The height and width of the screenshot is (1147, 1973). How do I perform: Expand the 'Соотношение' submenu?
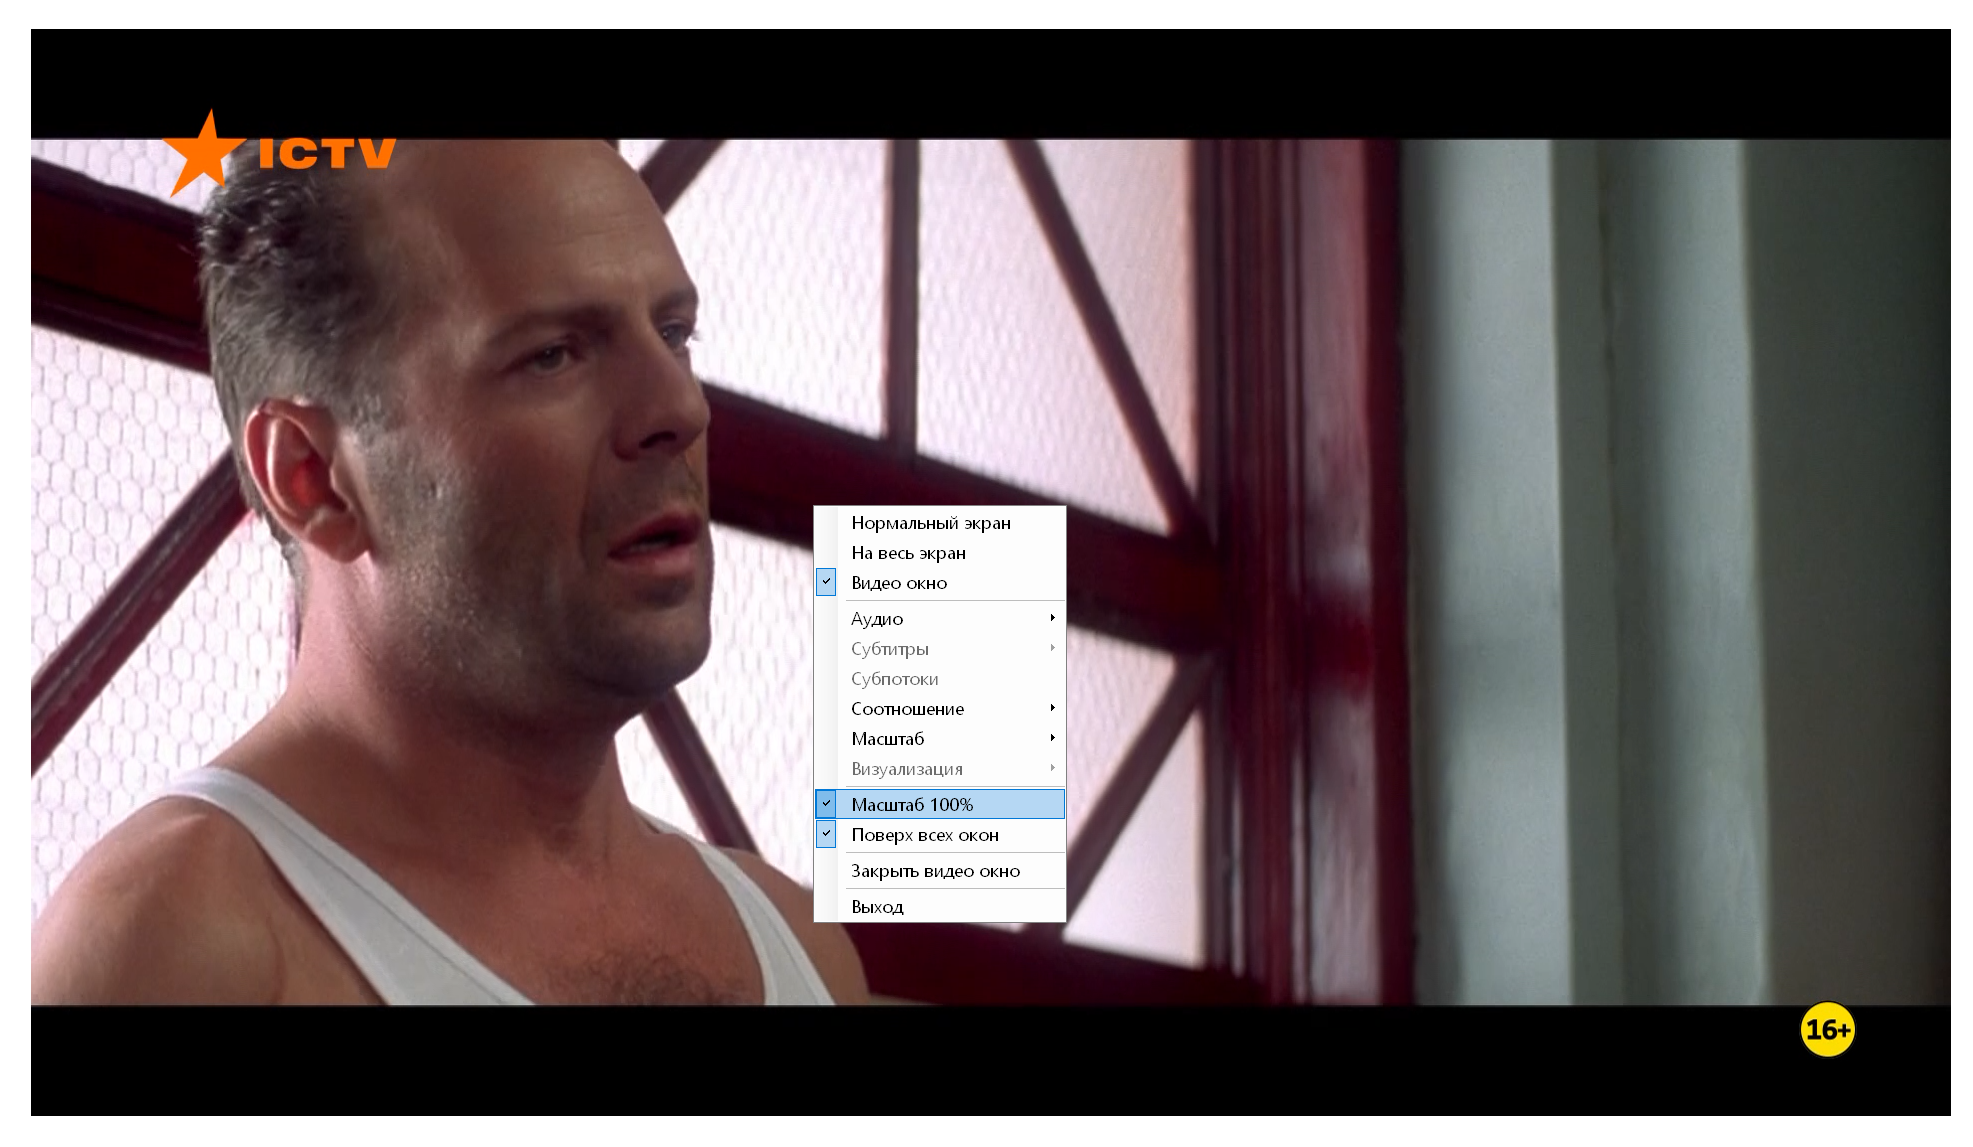coord(907,709)
